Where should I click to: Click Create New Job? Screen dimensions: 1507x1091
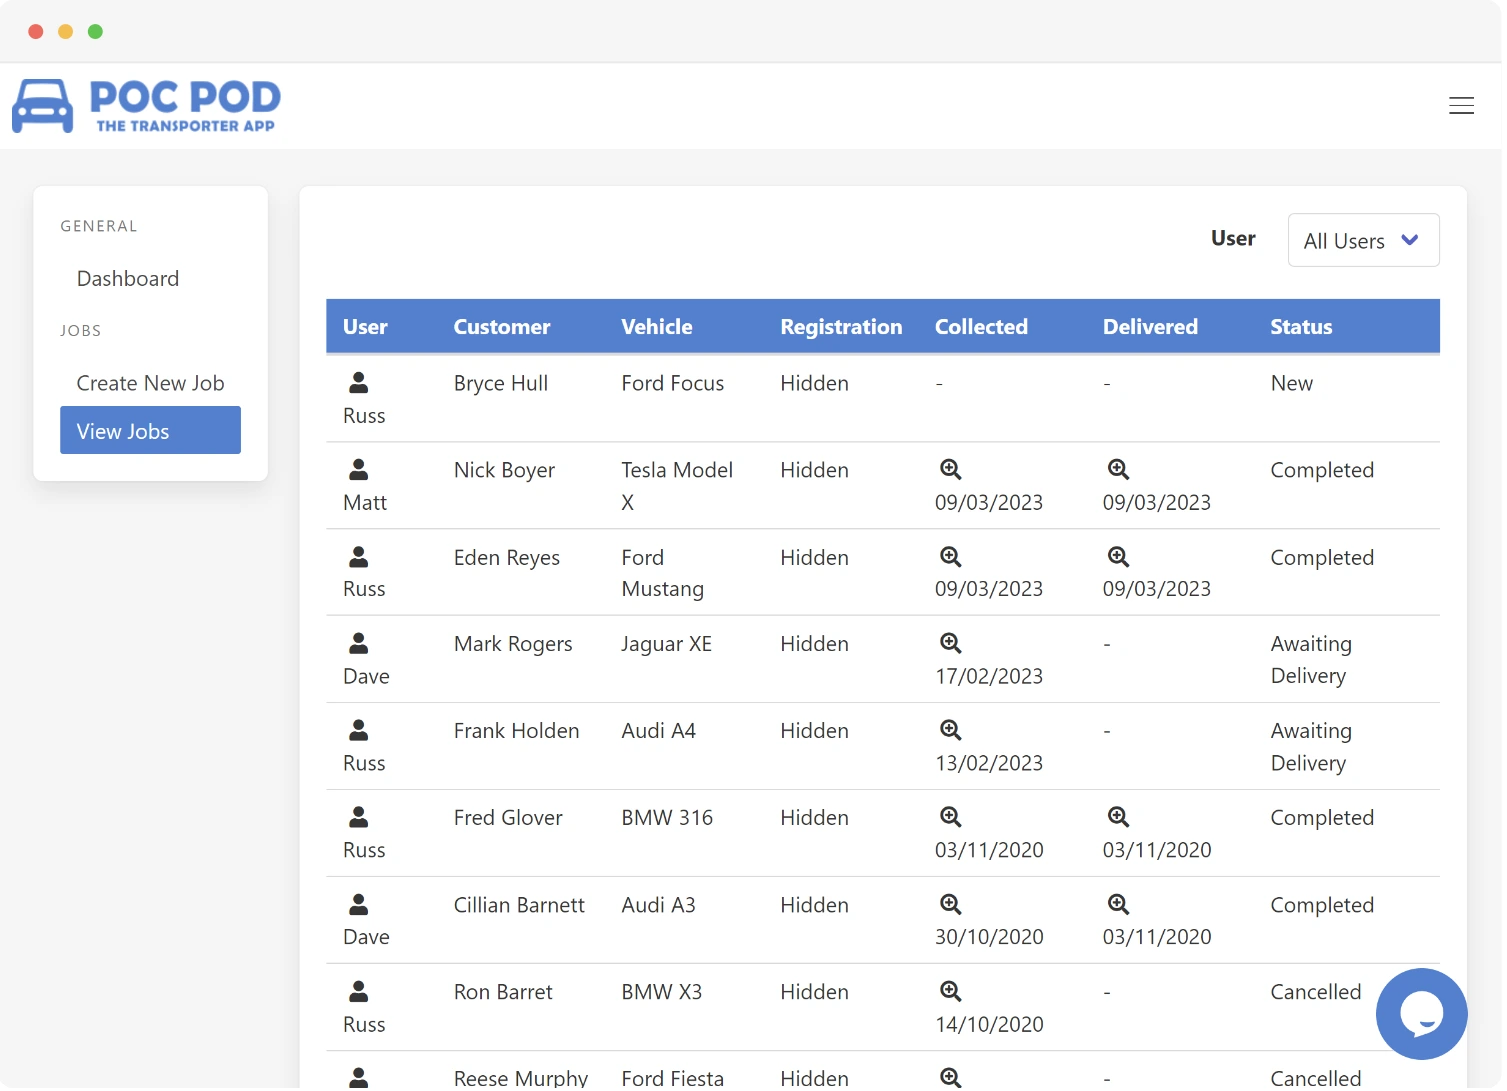click(x=150, y=382)
